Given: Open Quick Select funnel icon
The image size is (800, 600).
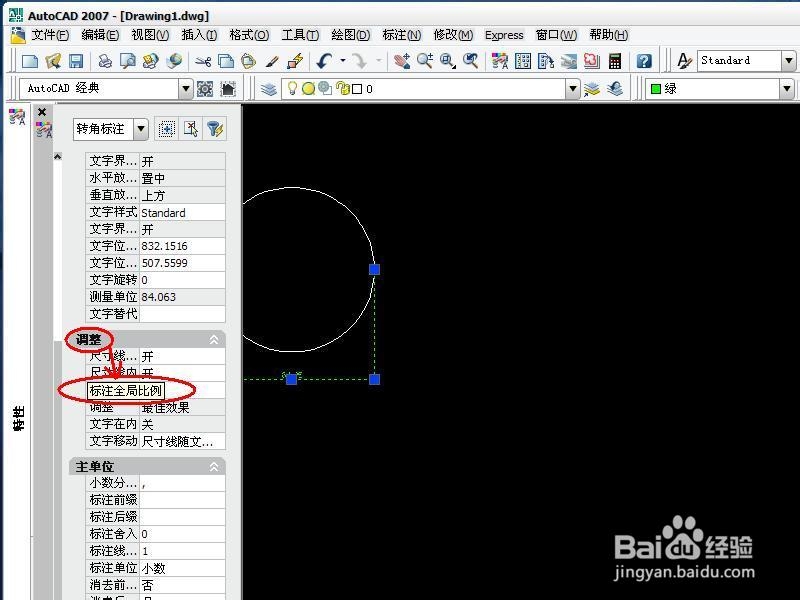Looking at the screenshot, I should tap(215, 129).
